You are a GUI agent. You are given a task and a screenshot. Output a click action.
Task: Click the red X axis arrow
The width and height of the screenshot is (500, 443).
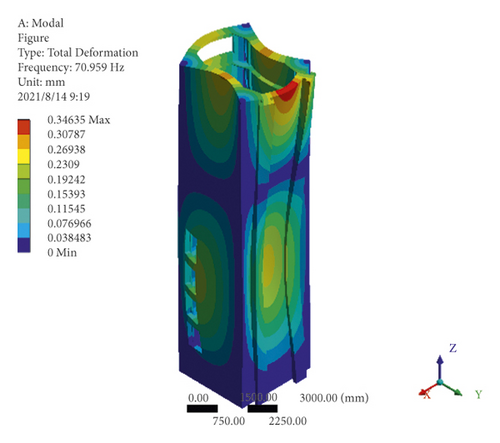428,389
